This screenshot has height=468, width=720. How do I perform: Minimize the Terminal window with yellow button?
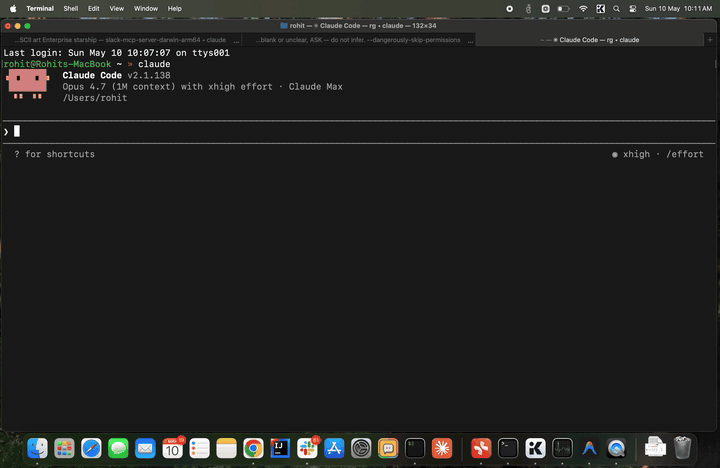coord(17,26)
